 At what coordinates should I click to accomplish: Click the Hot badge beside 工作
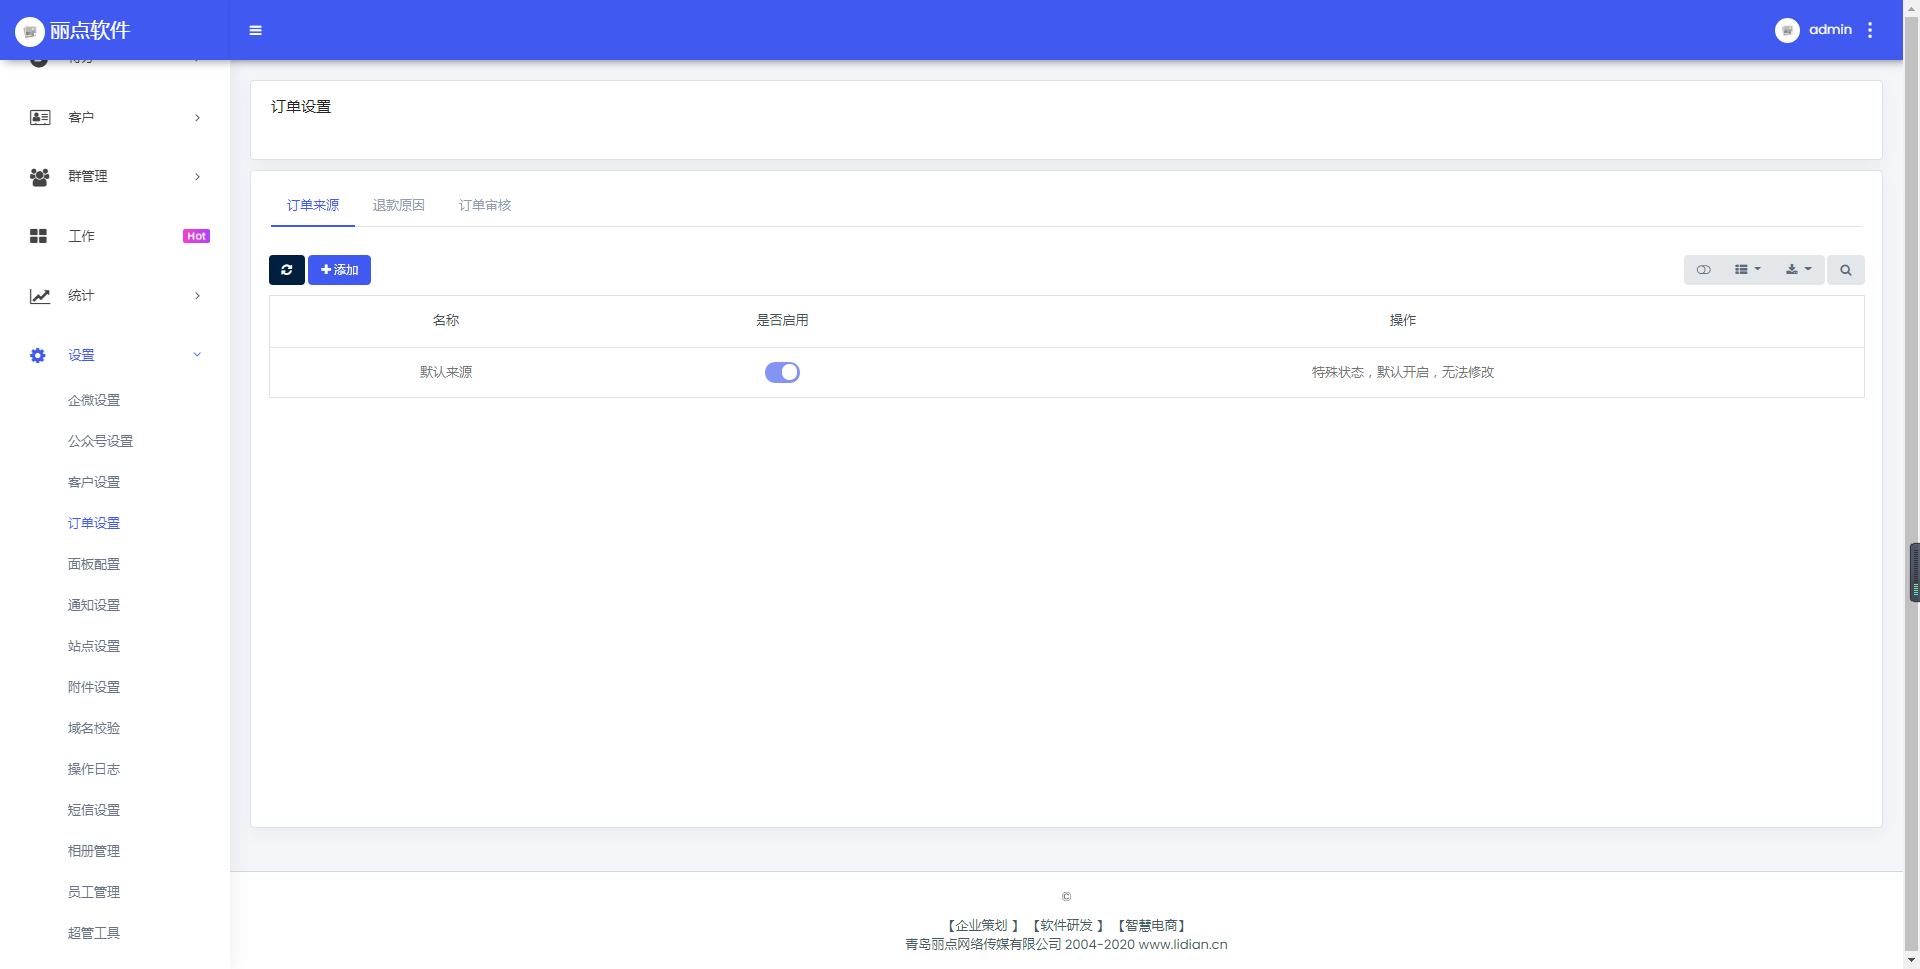pos(196,236)
